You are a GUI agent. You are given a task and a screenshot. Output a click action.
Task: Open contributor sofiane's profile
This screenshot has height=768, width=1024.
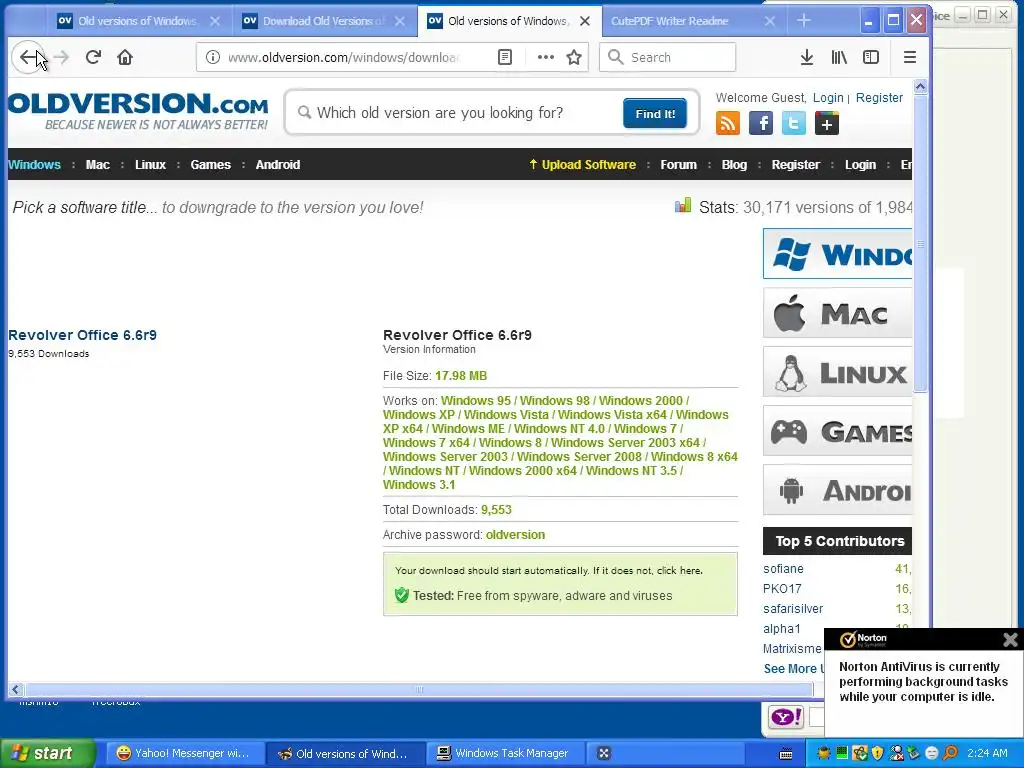coord(783,569)
